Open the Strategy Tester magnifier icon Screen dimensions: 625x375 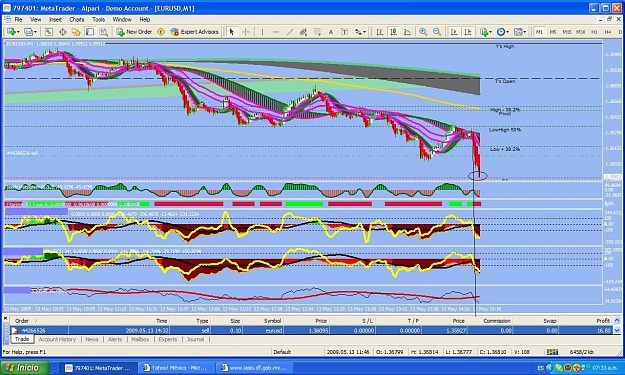pos(104,32)
